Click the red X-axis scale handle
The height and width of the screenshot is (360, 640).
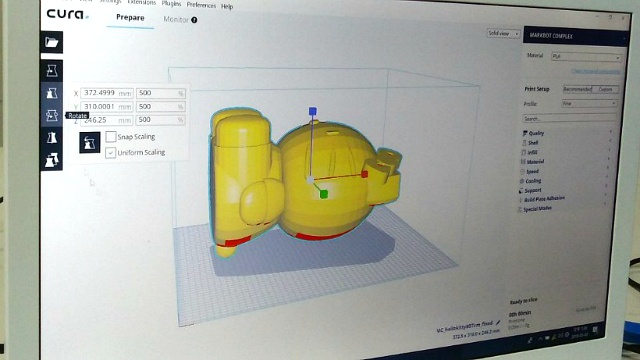click(364, 174)
